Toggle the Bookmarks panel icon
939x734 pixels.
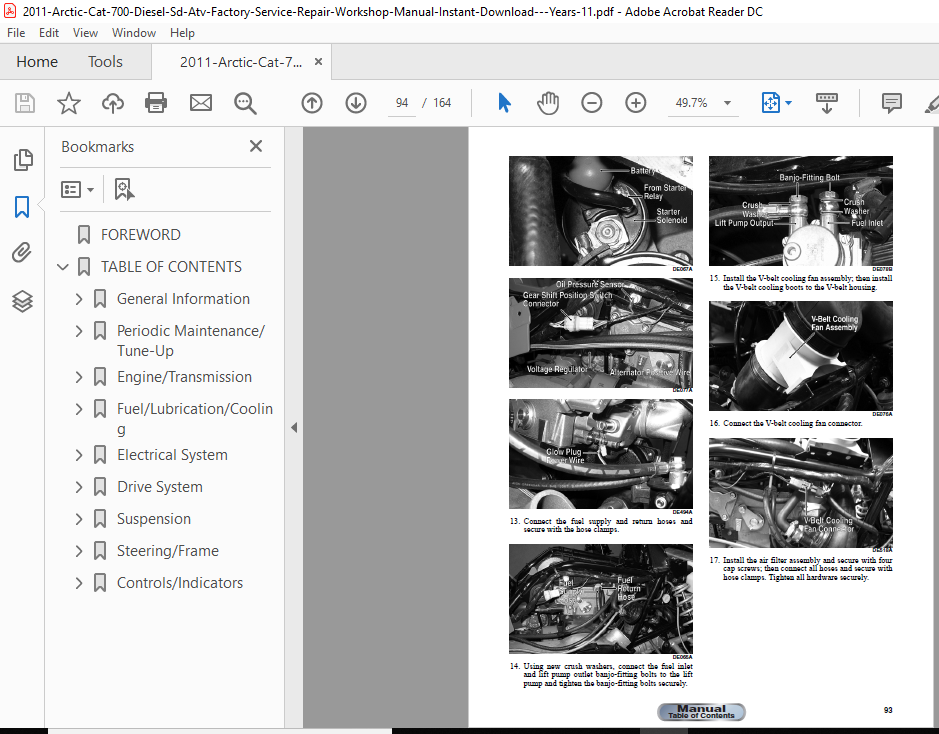(x=22, y=207)
